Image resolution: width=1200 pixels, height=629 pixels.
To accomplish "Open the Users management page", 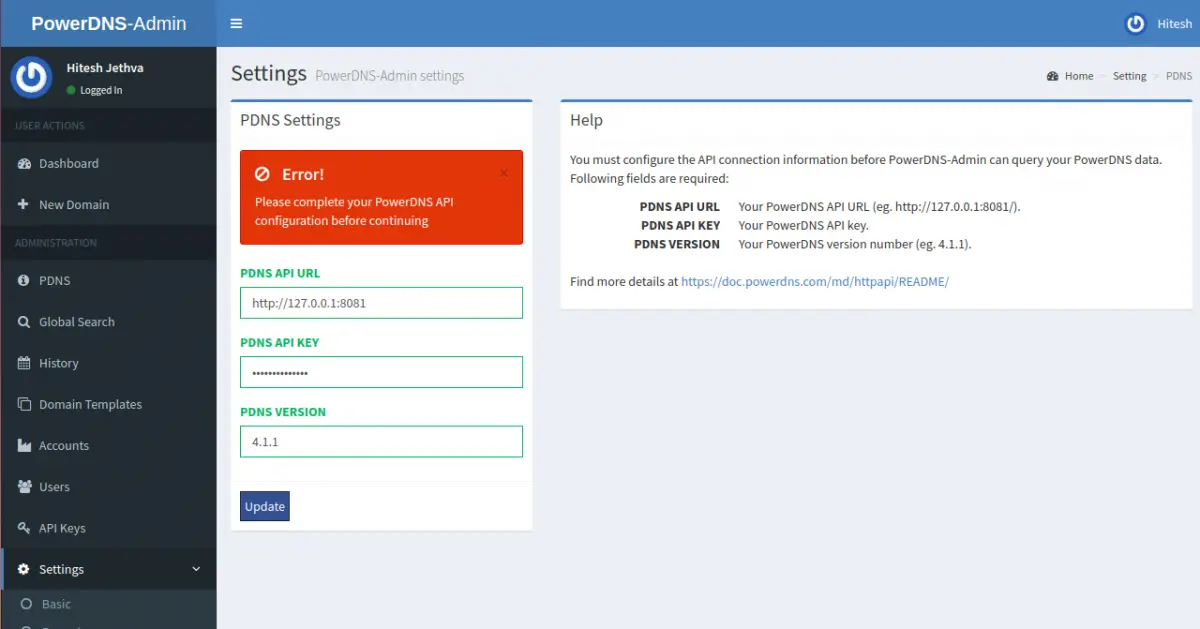I will coord(55,487).
